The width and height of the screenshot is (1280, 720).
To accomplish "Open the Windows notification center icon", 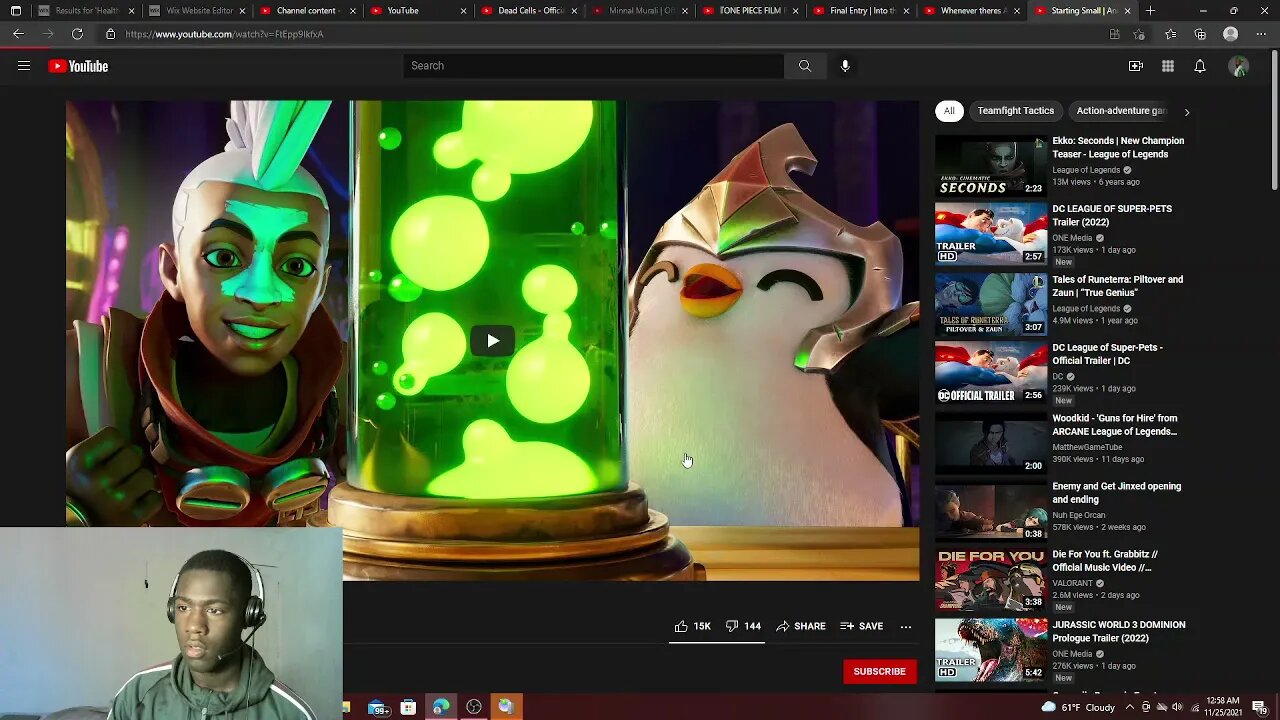I will (x=1259, y=708).
